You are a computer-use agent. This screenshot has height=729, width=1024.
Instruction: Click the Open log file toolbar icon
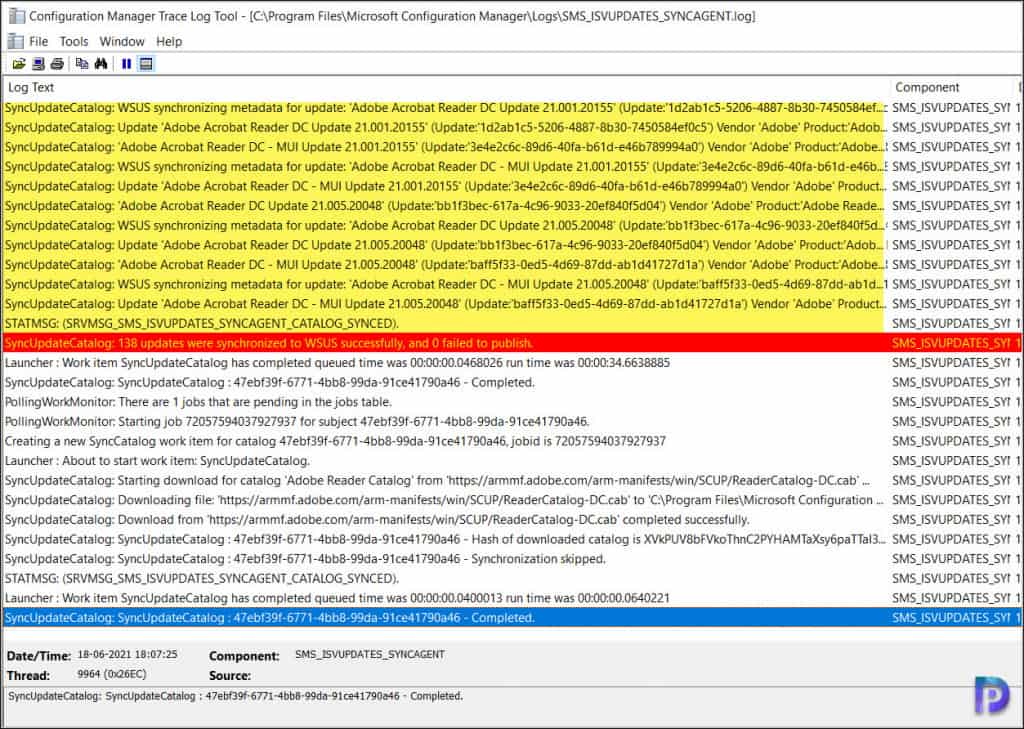[19, 63]
